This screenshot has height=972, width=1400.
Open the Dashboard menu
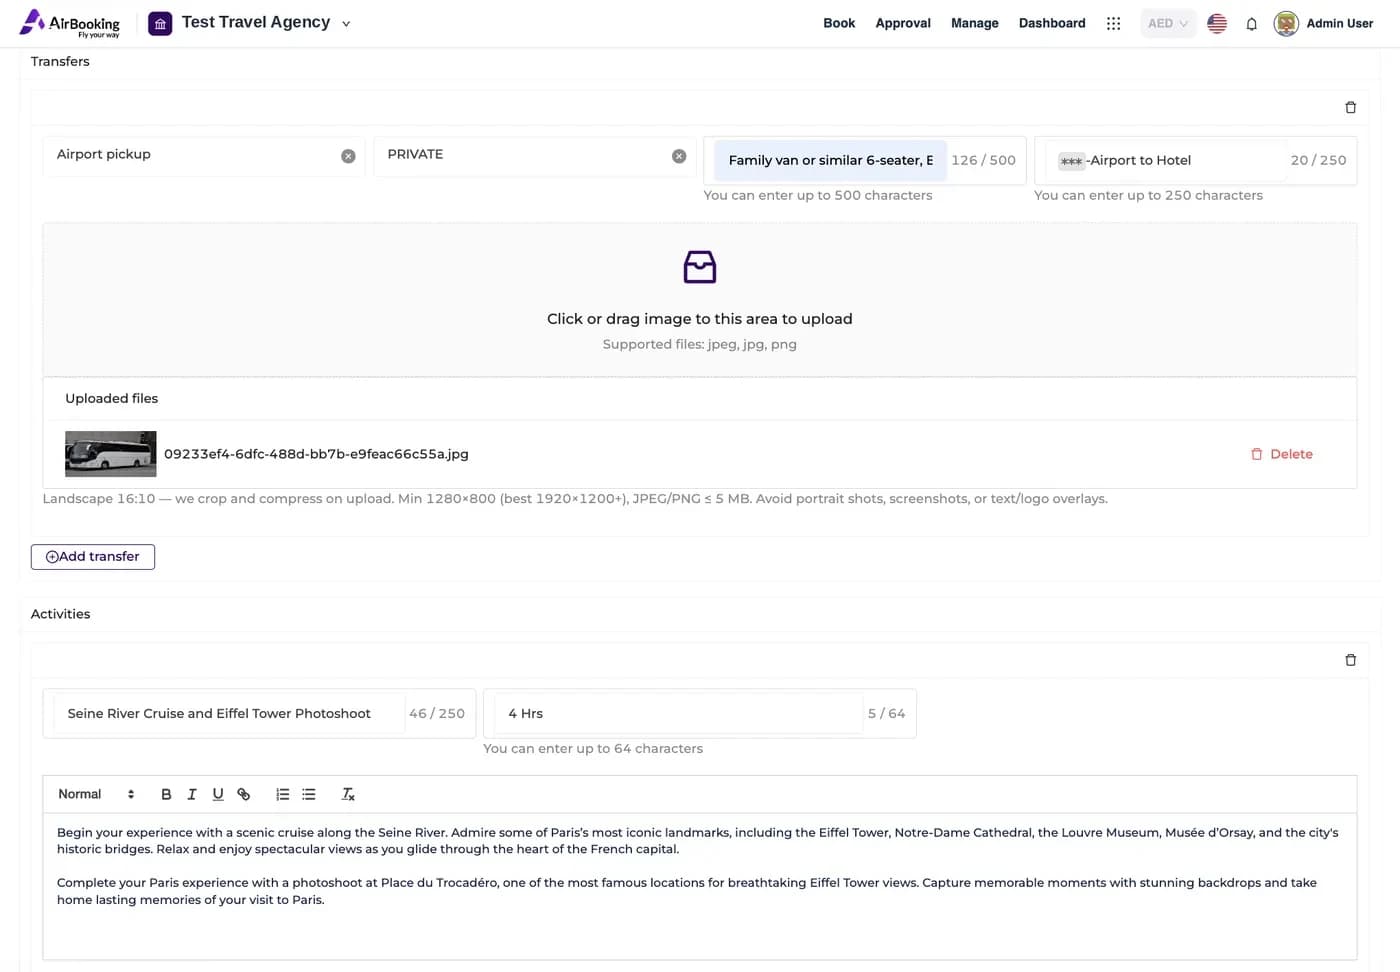[1052, 23]
